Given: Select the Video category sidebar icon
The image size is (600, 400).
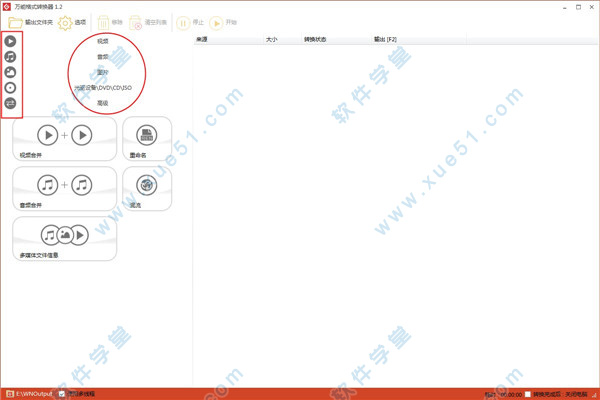Looking at the screenshot, I should (11, 42).
